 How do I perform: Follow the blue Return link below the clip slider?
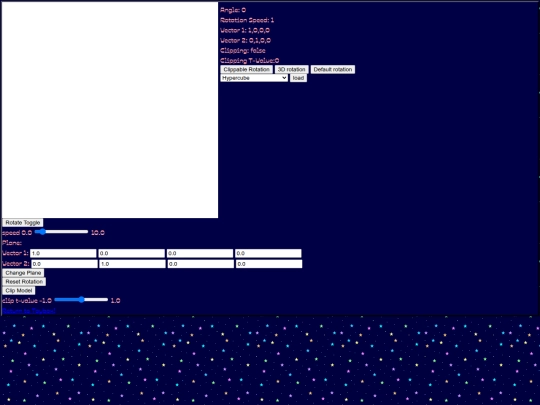click(29, 311)
